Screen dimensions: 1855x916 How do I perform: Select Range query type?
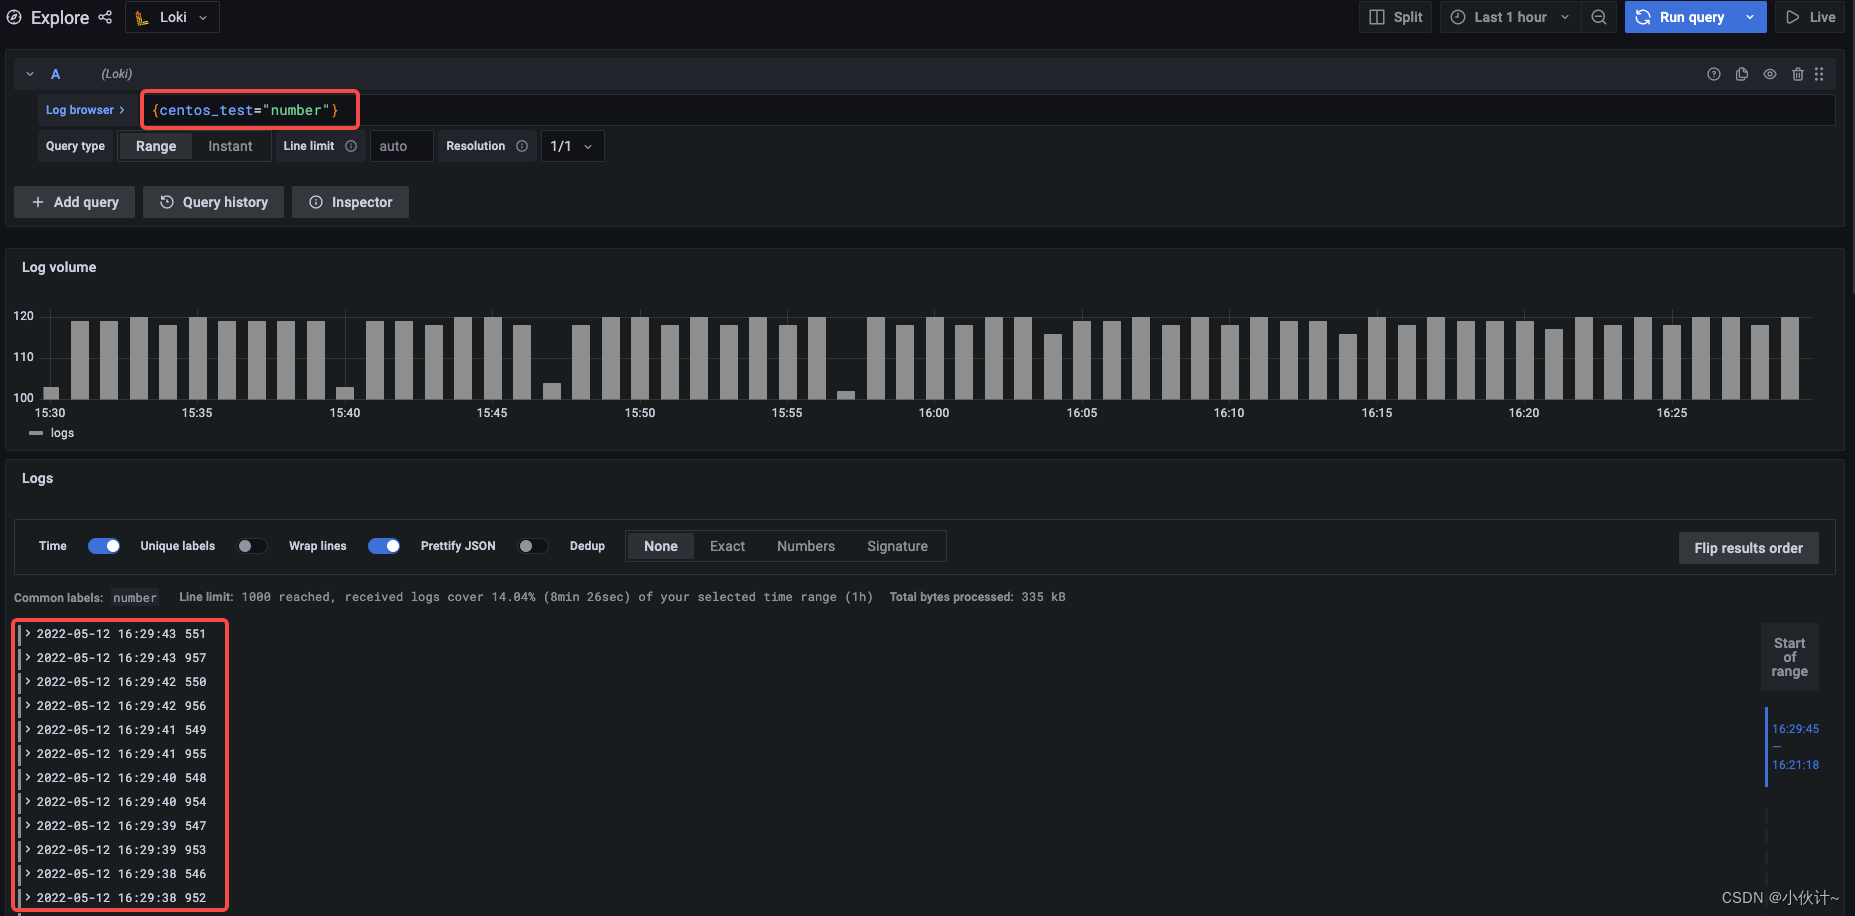156,146
